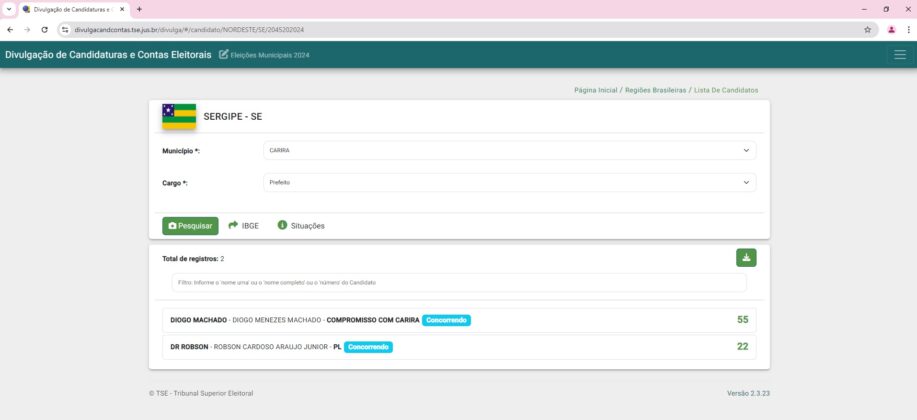The height and width of the screenshot is (420, 917).
Task: Open candidate DIOGO MACHADO row
Action: pos(459,320)
